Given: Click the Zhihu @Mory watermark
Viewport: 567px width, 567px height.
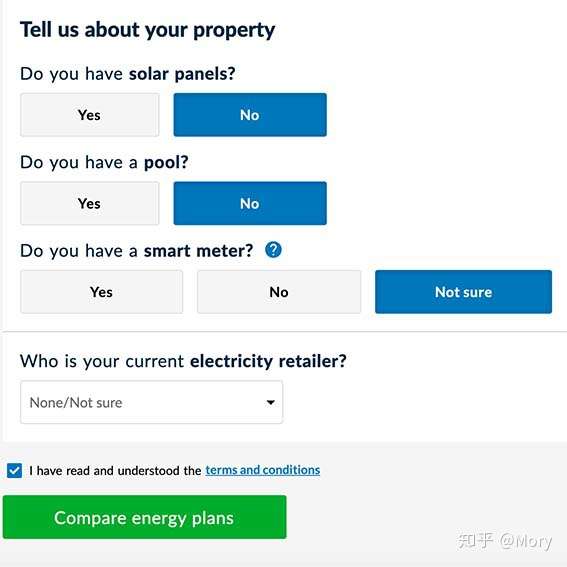Looking at the screenshot, I should (505, 541).
